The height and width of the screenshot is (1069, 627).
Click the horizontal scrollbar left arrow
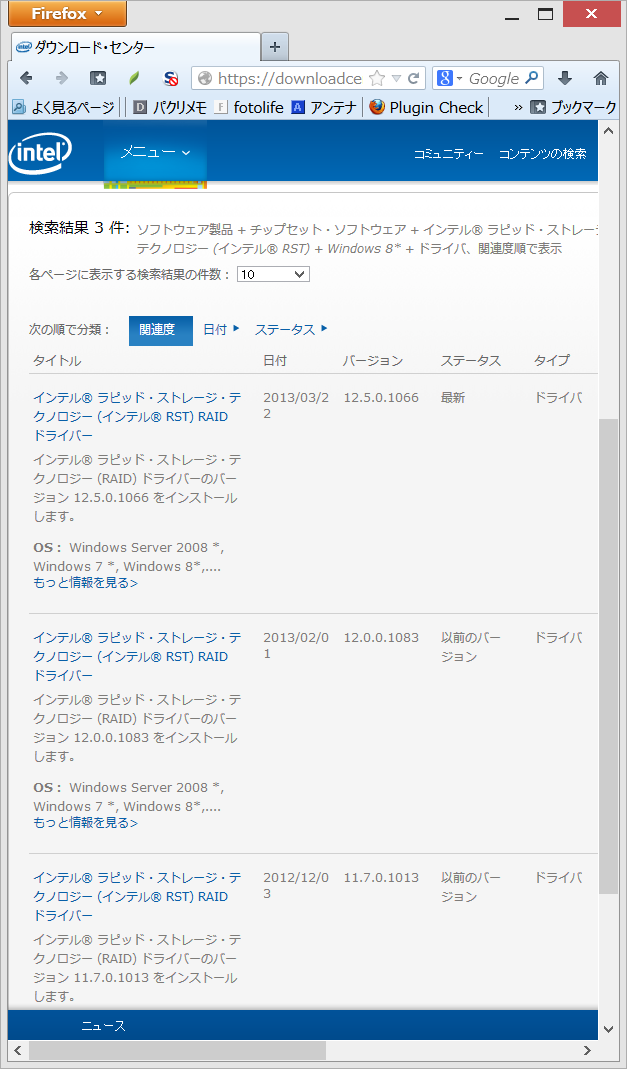pos(18,1049)
